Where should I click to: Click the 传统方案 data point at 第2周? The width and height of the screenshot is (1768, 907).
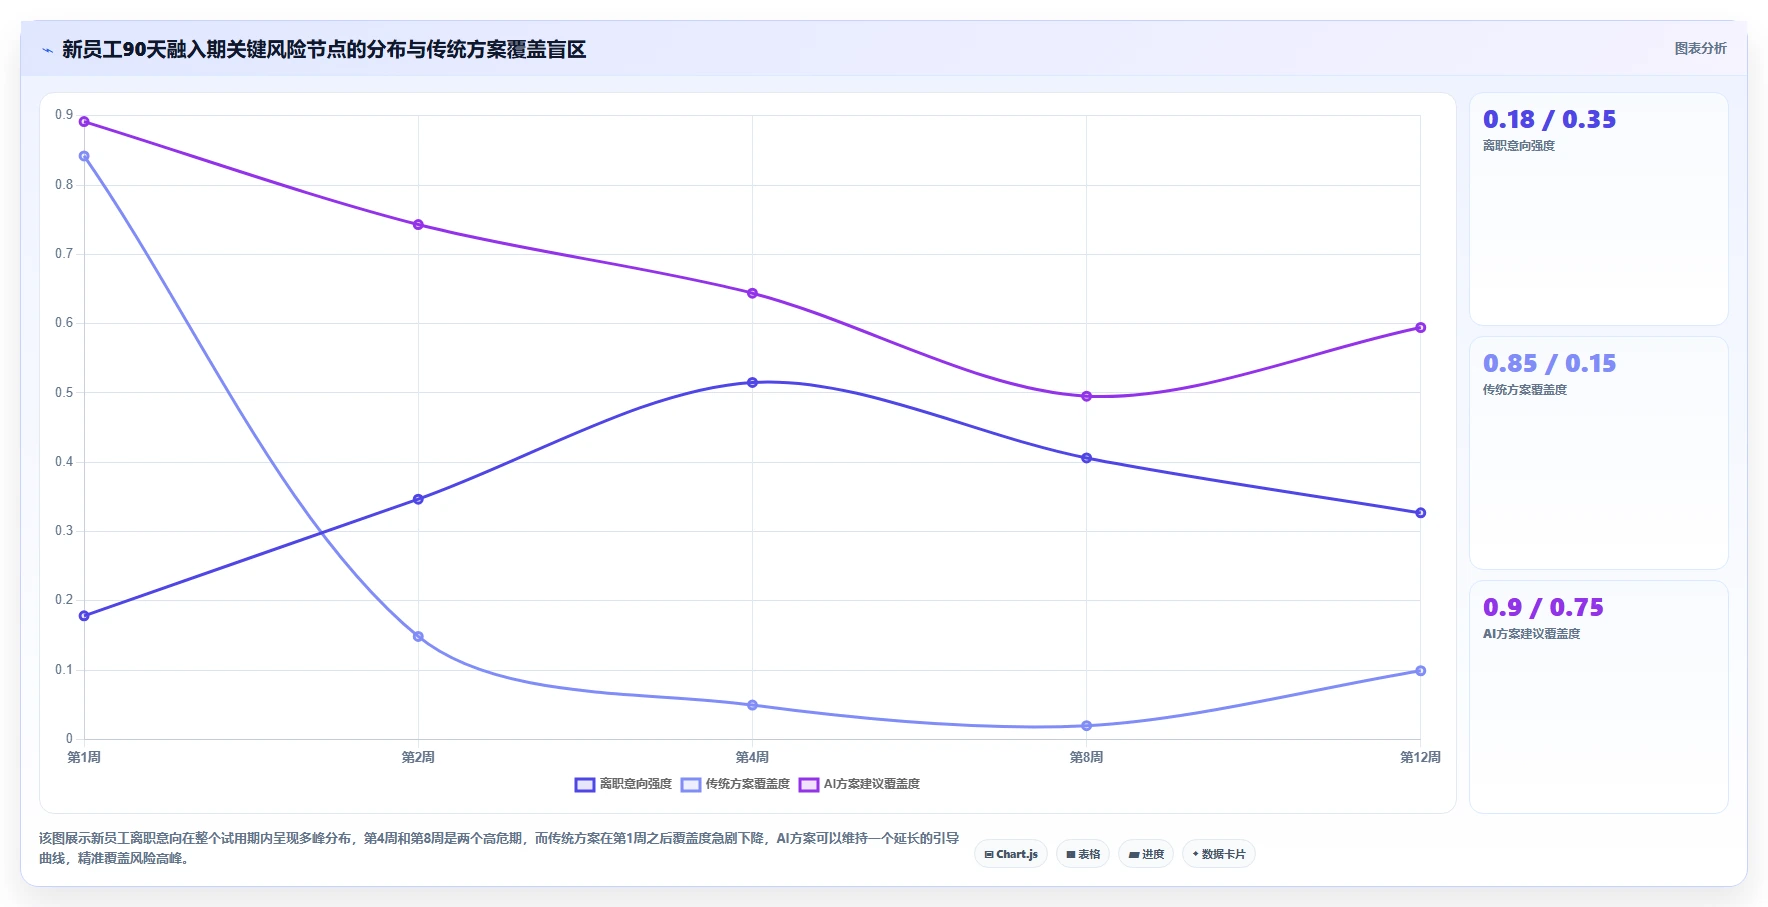[418, 636]
